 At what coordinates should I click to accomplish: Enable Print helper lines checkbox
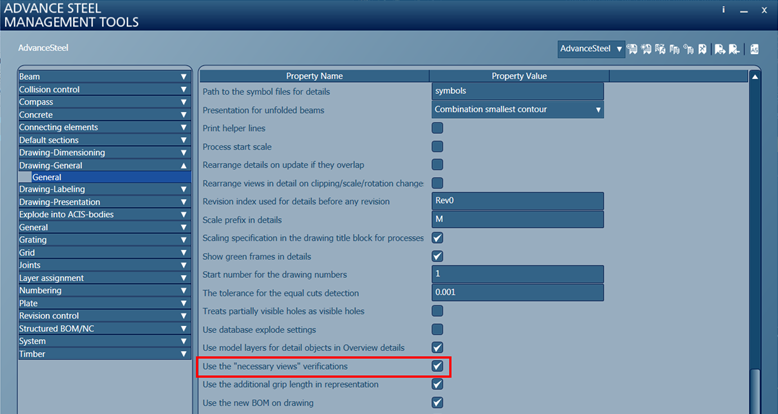pyautogui.click(x=437, y=128)
